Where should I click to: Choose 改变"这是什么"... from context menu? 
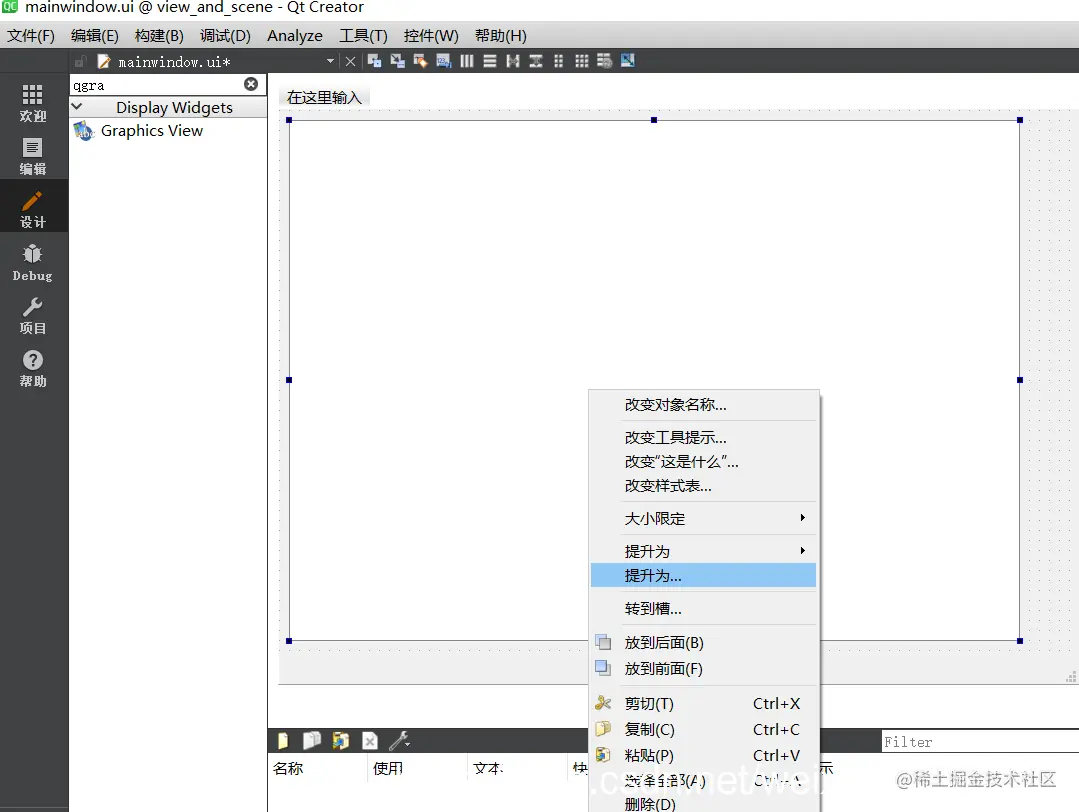coord(703,462)
